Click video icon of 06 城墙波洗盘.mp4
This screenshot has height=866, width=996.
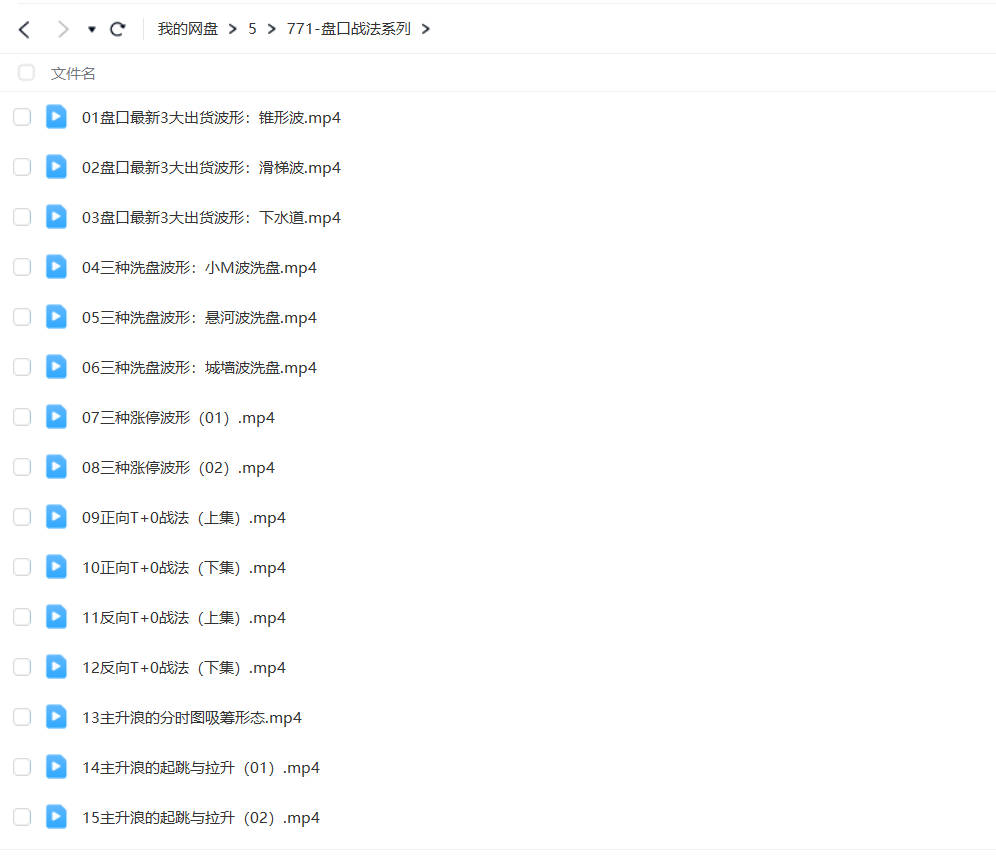[56, 367]
